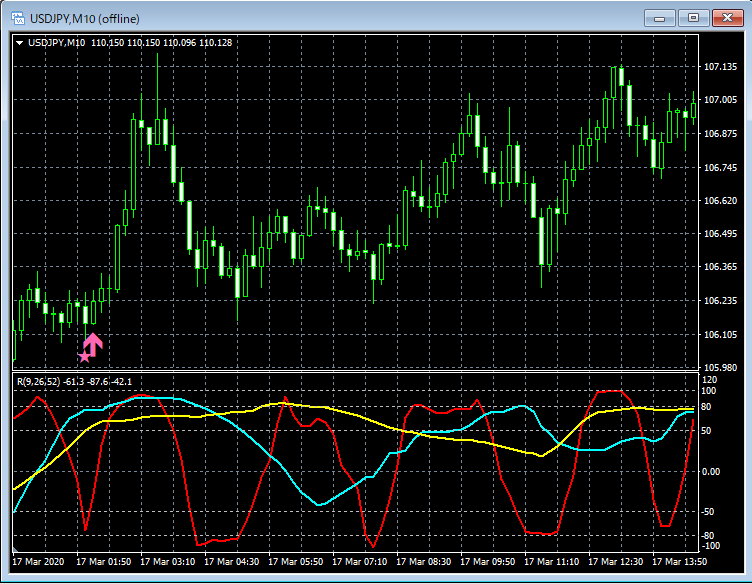The width and height of the screenshot is (752, 584).
Task: Click indicator scale level 120
Action: tap(709, 380)
